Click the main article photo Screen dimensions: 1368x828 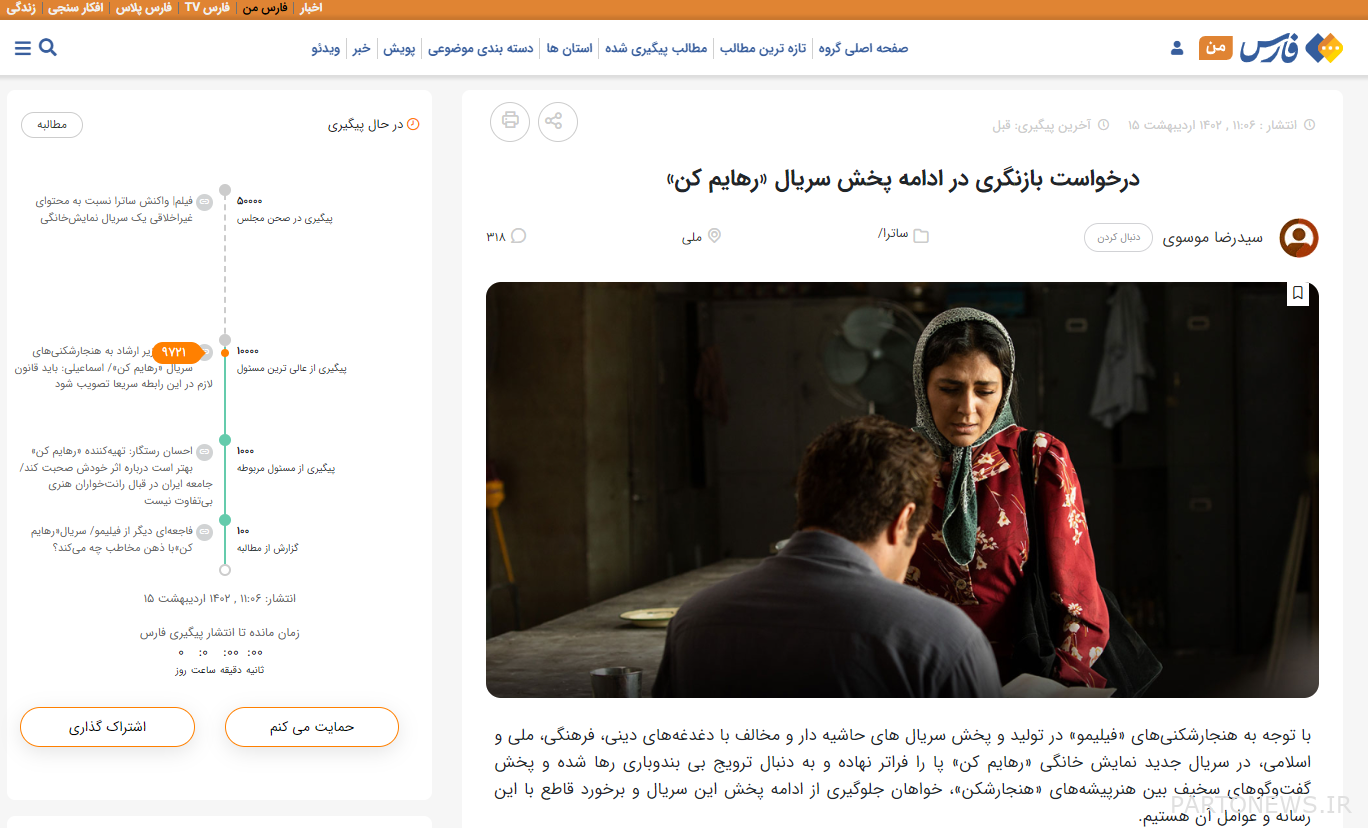pos(901,490)
